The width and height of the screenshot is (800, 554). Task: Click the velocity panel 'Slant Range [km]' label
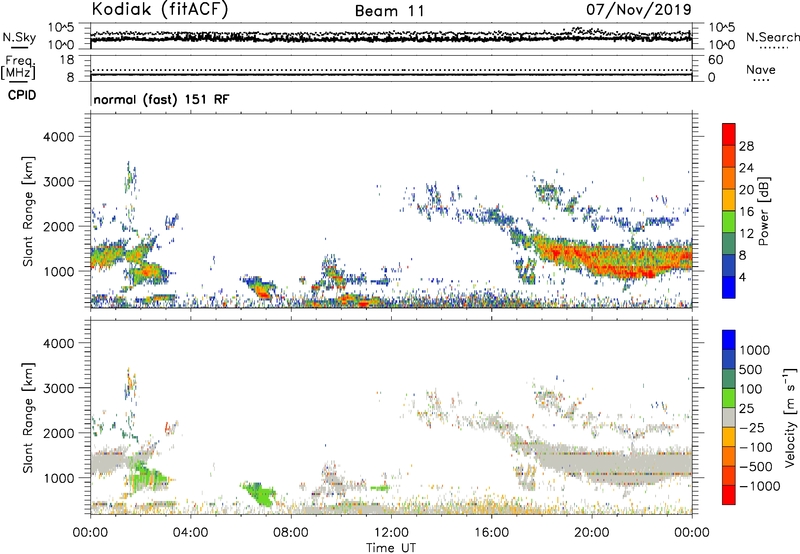[28, 418]
